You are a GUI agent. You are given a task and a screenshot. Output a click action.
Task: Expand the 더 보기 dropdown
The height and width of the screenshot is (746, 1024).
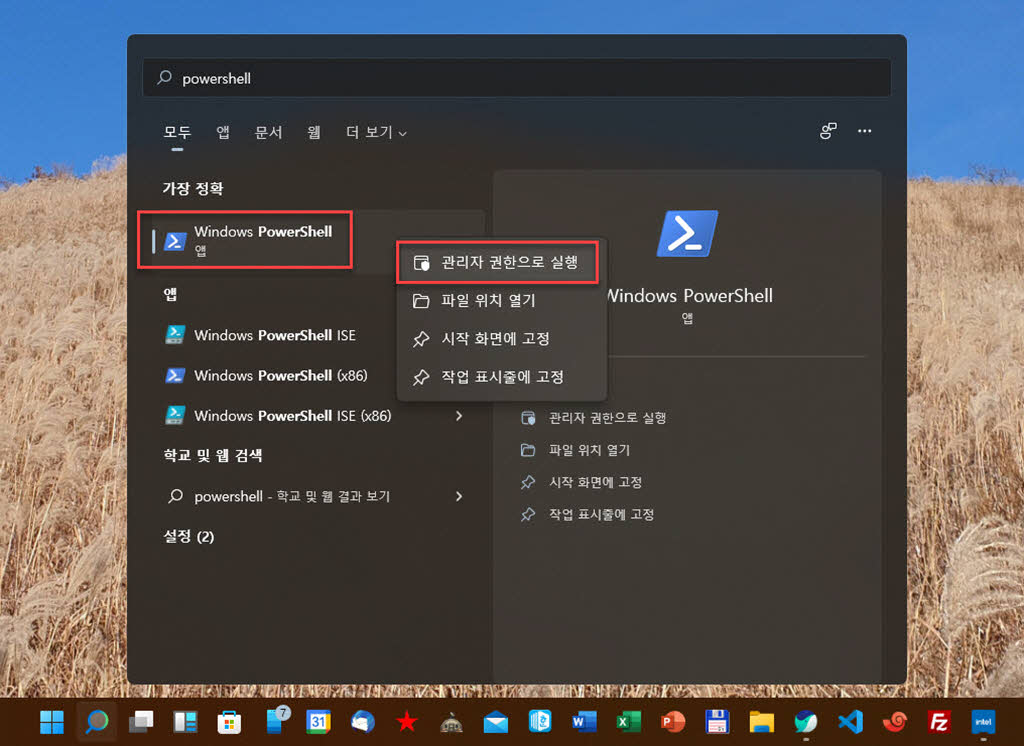click(376, 133)
